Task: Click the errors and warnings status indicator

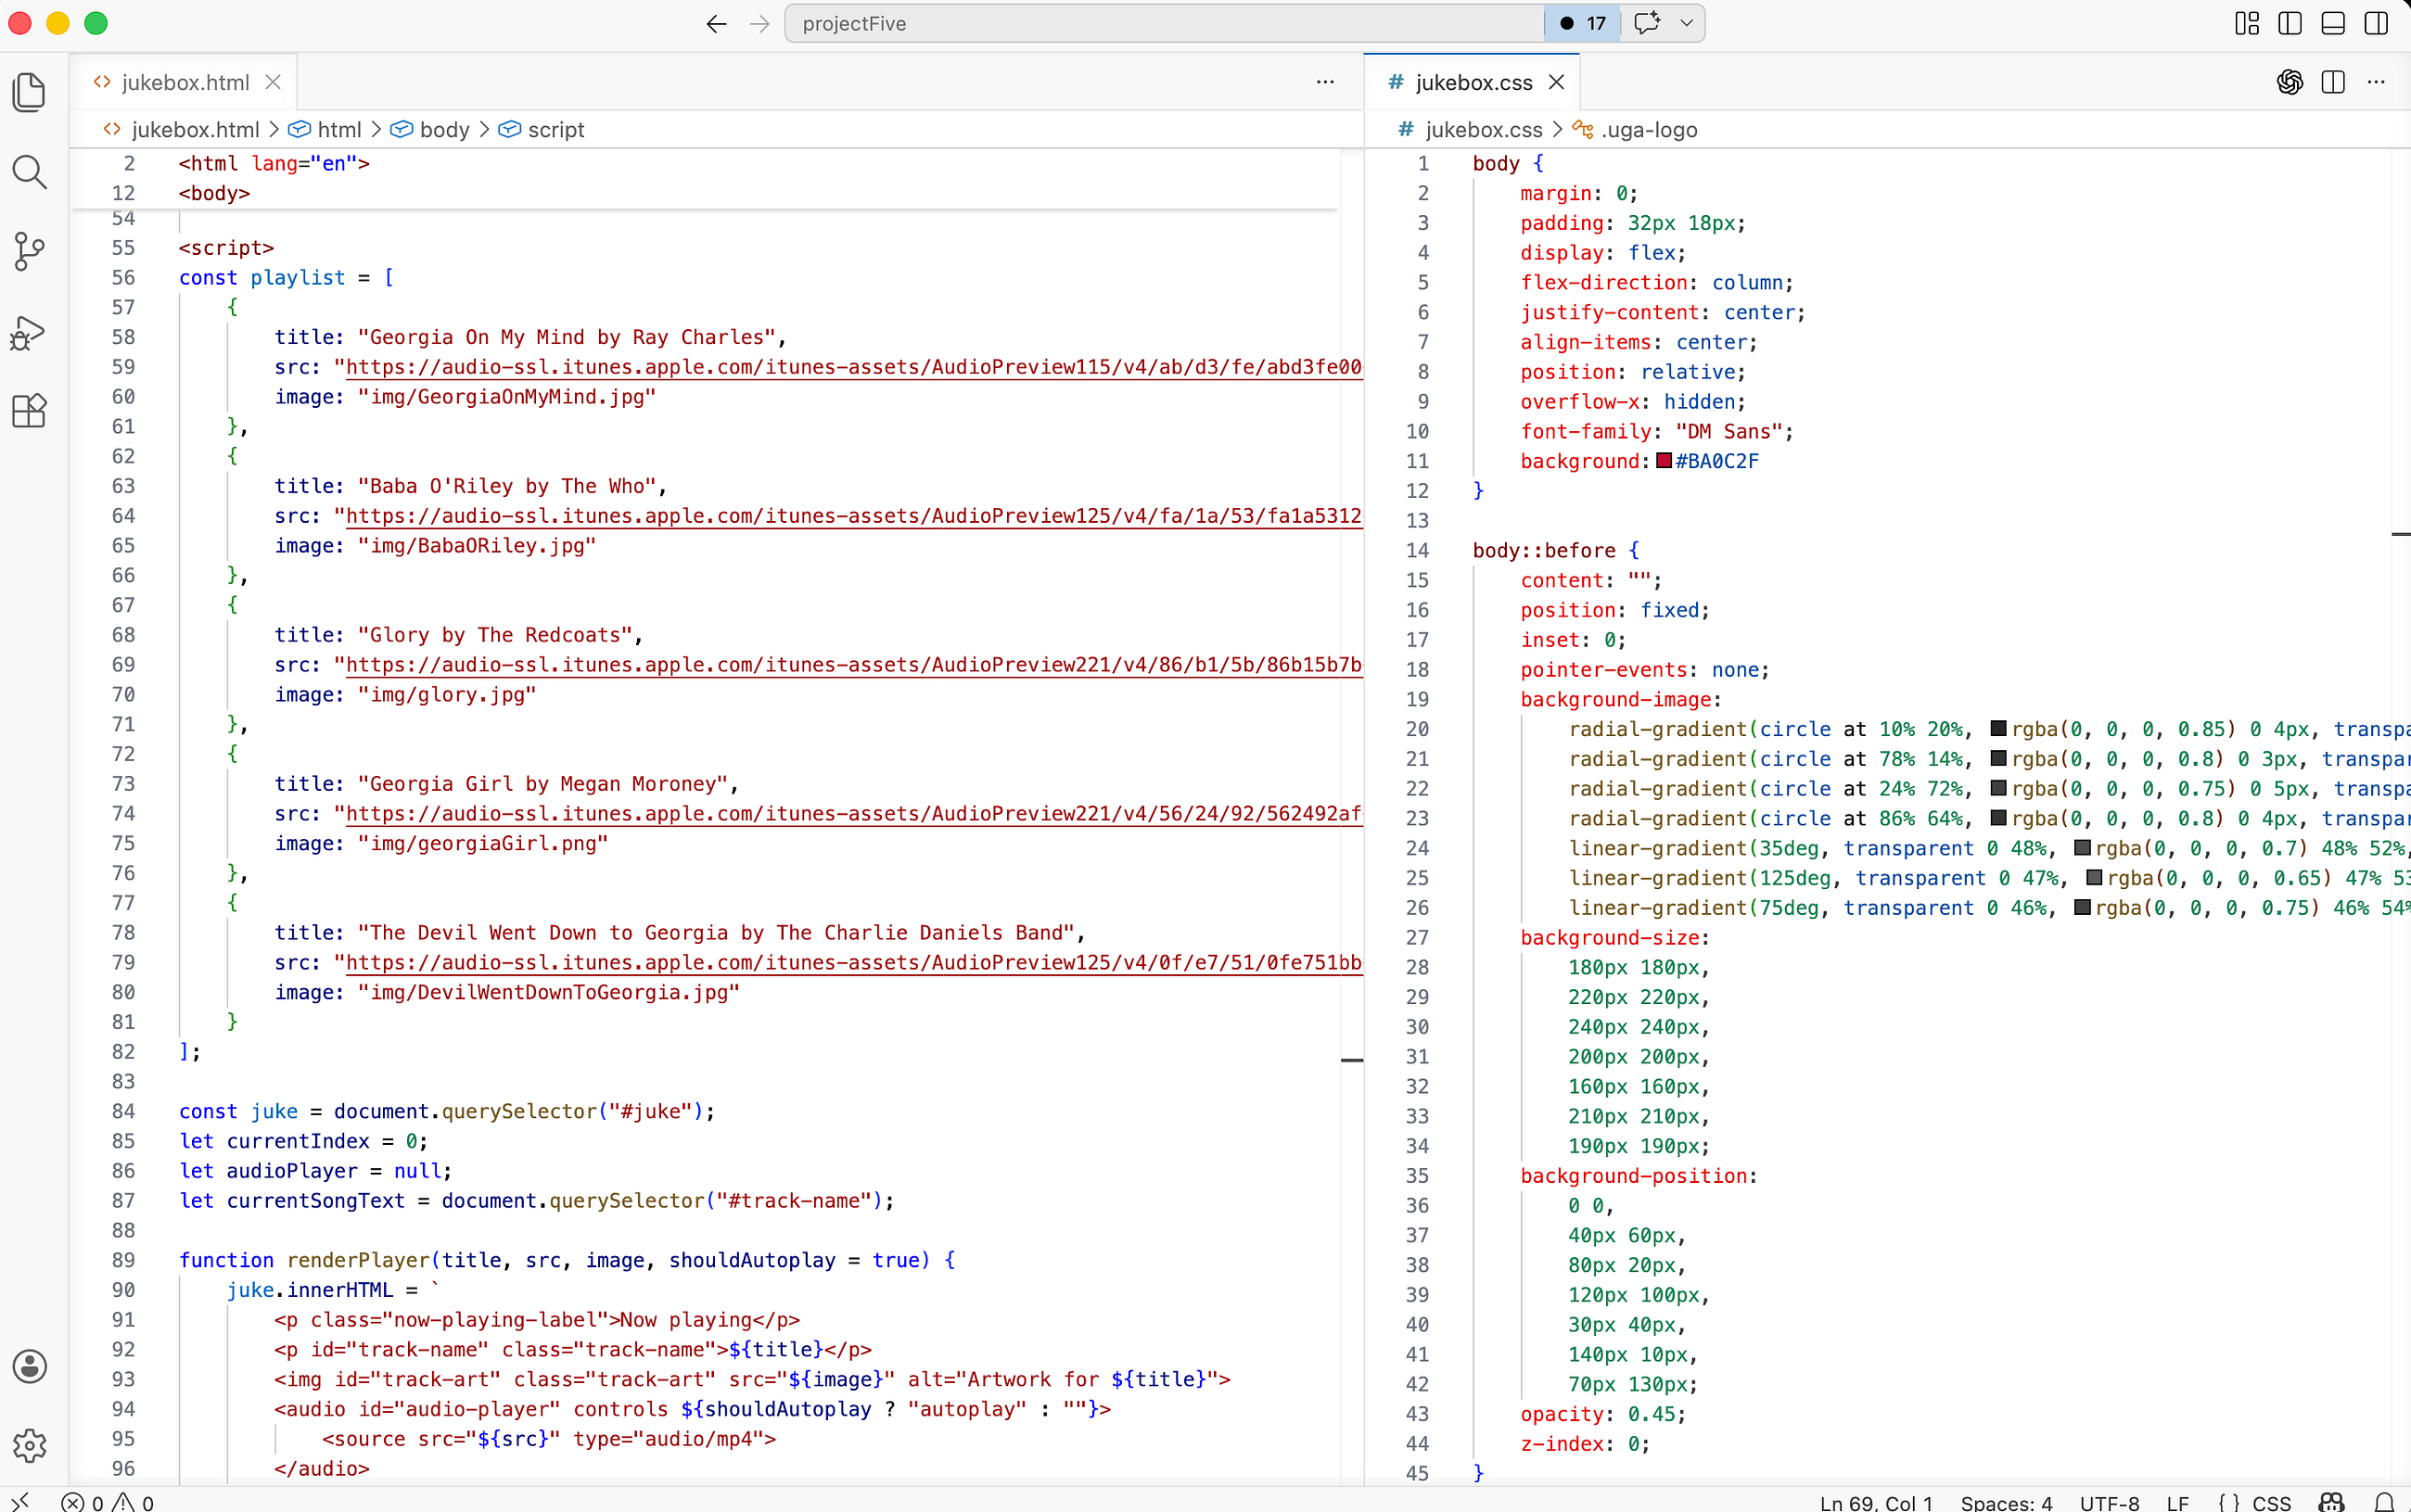Action: click(108, 1501)
